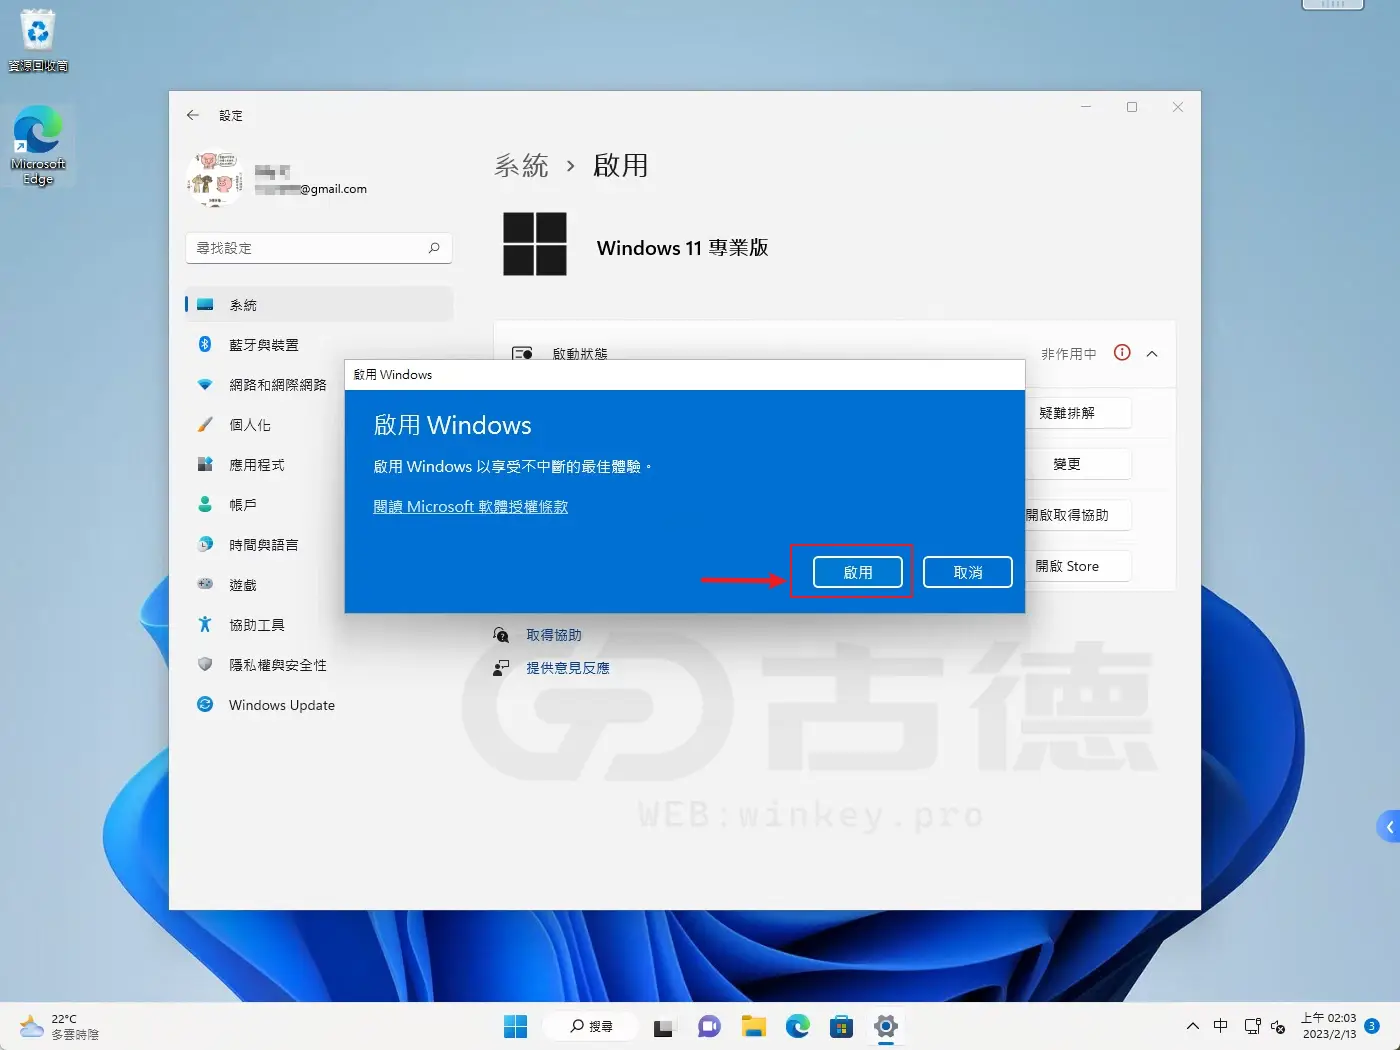Click the Settings gear on the taskbar
This screenshot has height=1050, width=1400.
point(886,1026)
